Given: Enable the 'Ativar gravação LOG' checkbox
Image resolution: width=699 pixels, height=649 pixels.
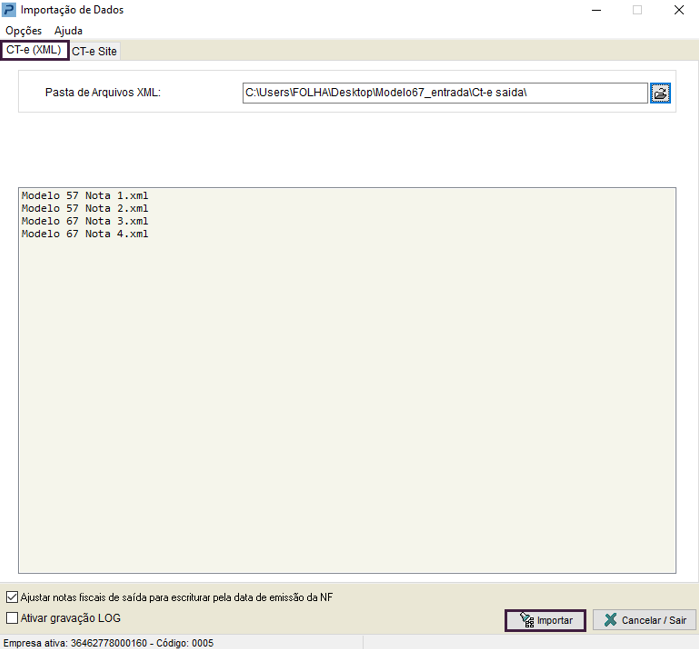Looking at the screenshot, I should click(x=12, y=618).
